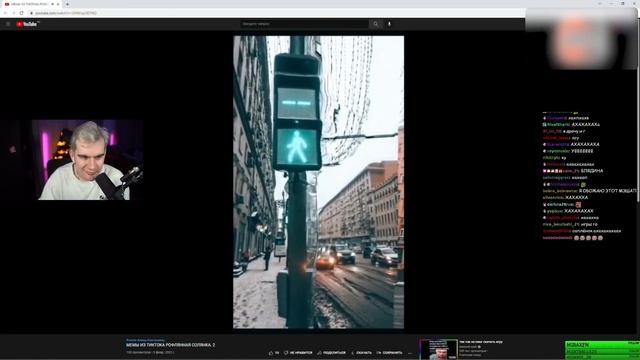Click chat message 'играл го'
The height and width of the screenshot is (360, 640).
(x=589, y=224)
